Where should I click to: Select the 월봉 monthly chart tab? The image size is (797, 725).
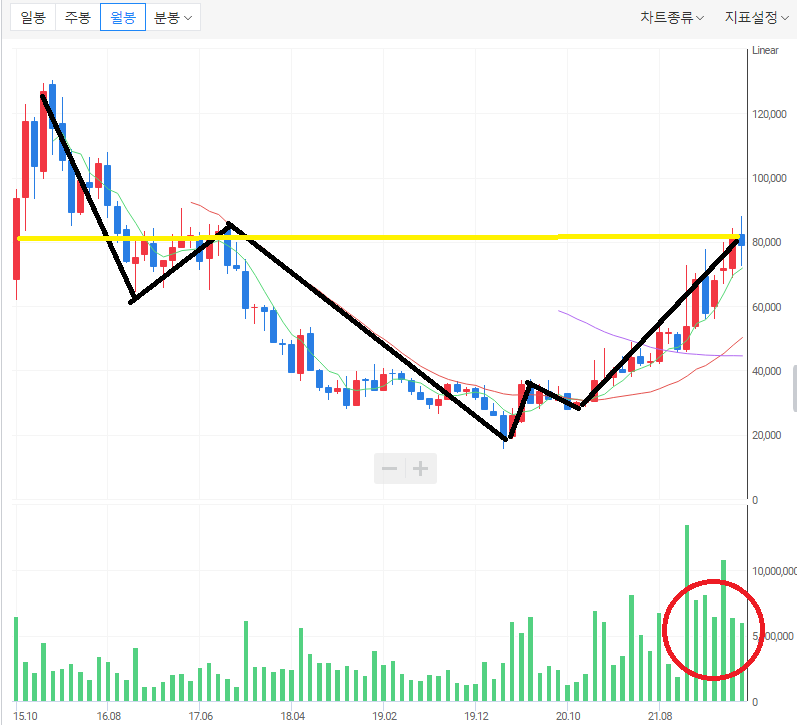tap(123, 17)
